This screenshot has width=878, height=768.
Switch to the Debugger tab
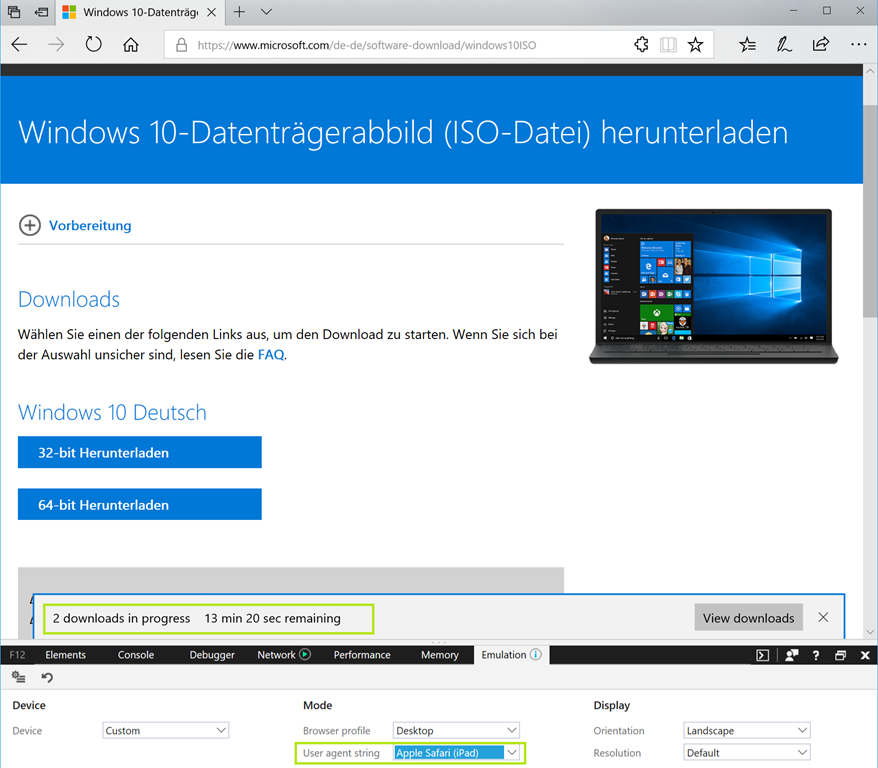click(212, 655)
